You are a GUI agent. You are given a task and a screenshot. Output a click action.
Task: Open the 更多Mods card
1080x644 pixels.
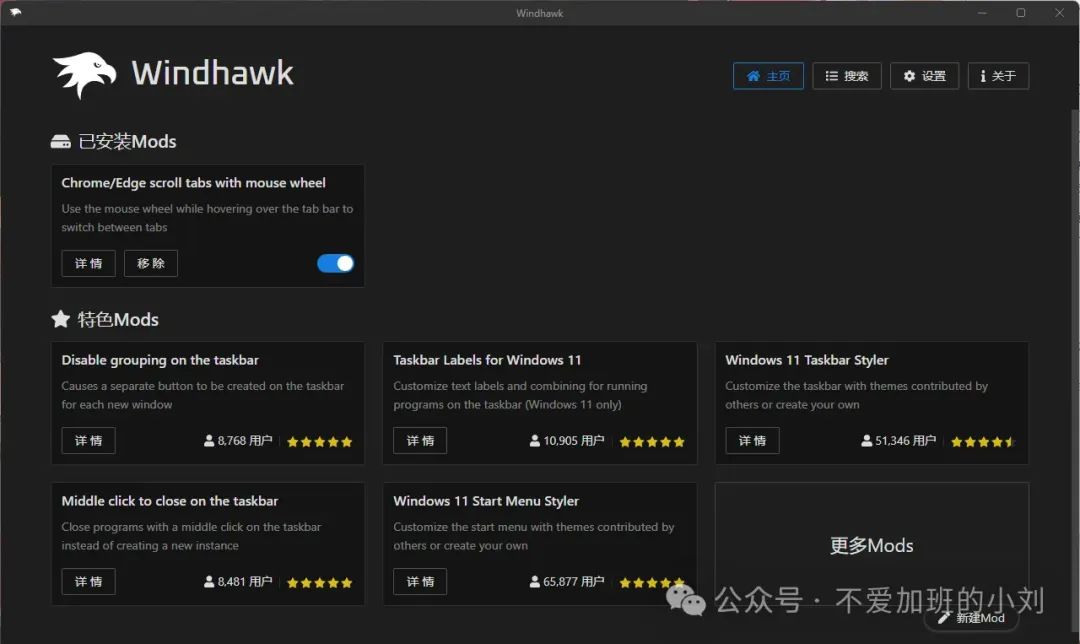click(x=872, y=544)
